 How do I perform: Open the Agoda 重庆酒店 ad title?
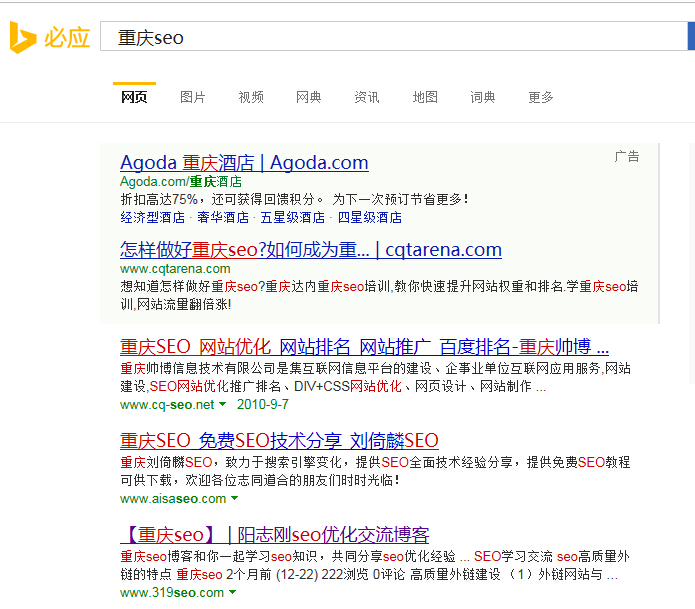pos(244,163)
